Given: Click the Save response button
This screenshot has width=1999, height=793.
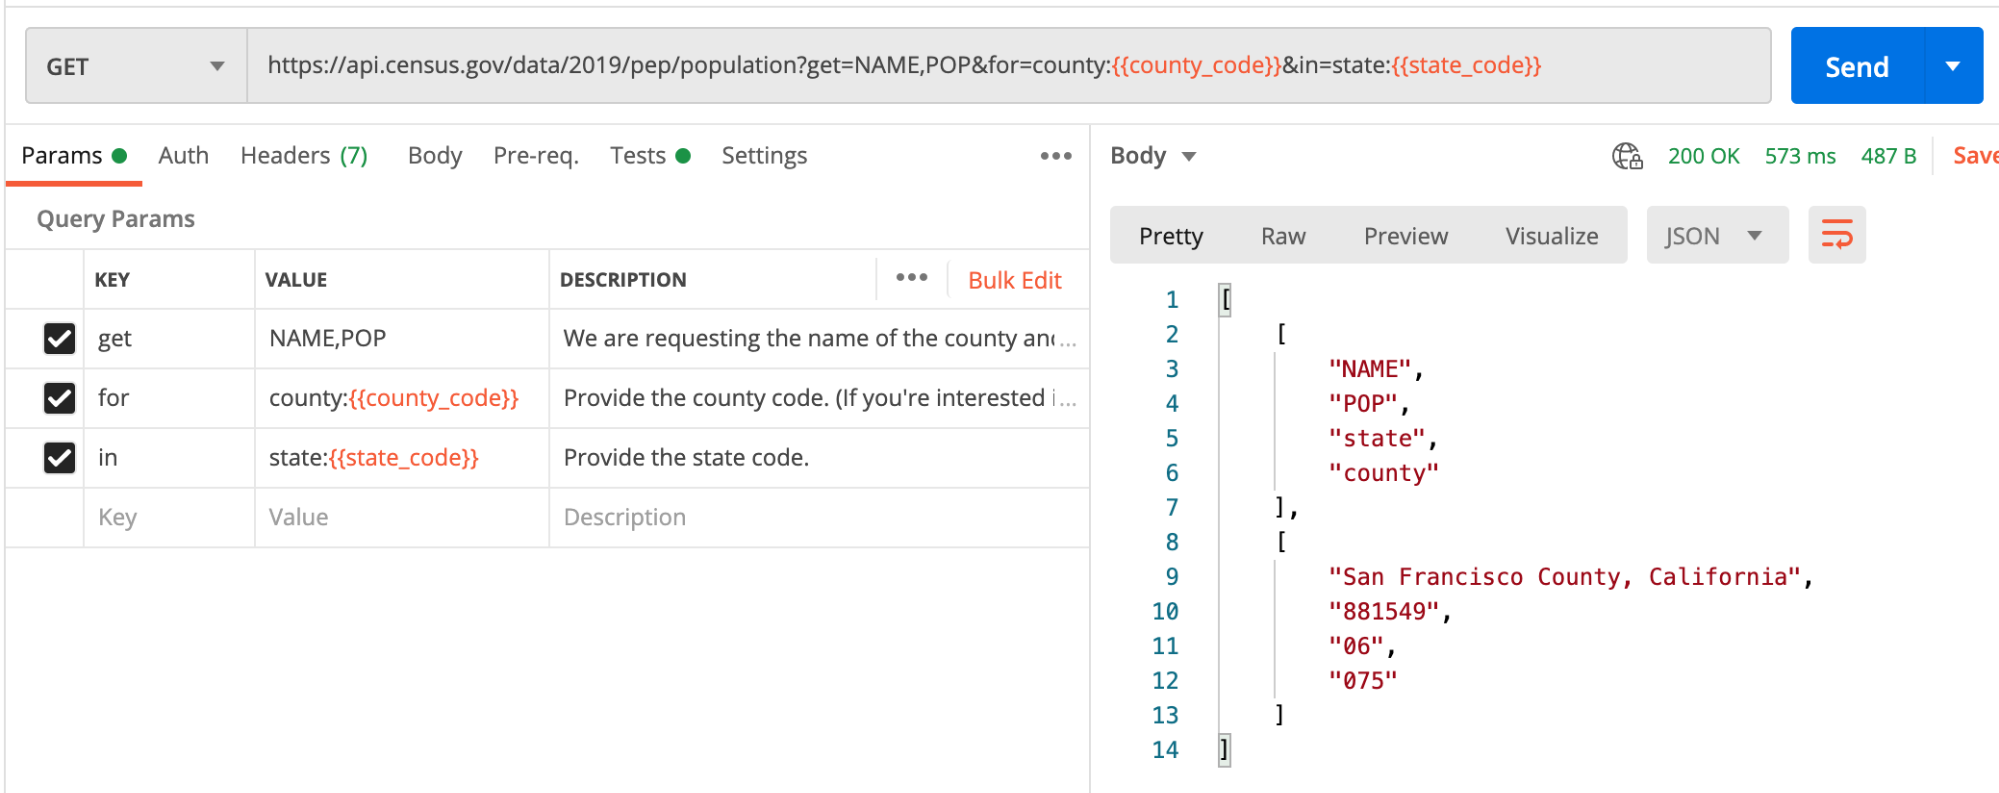Looking at the screenshot, I should pos(1975,156).
